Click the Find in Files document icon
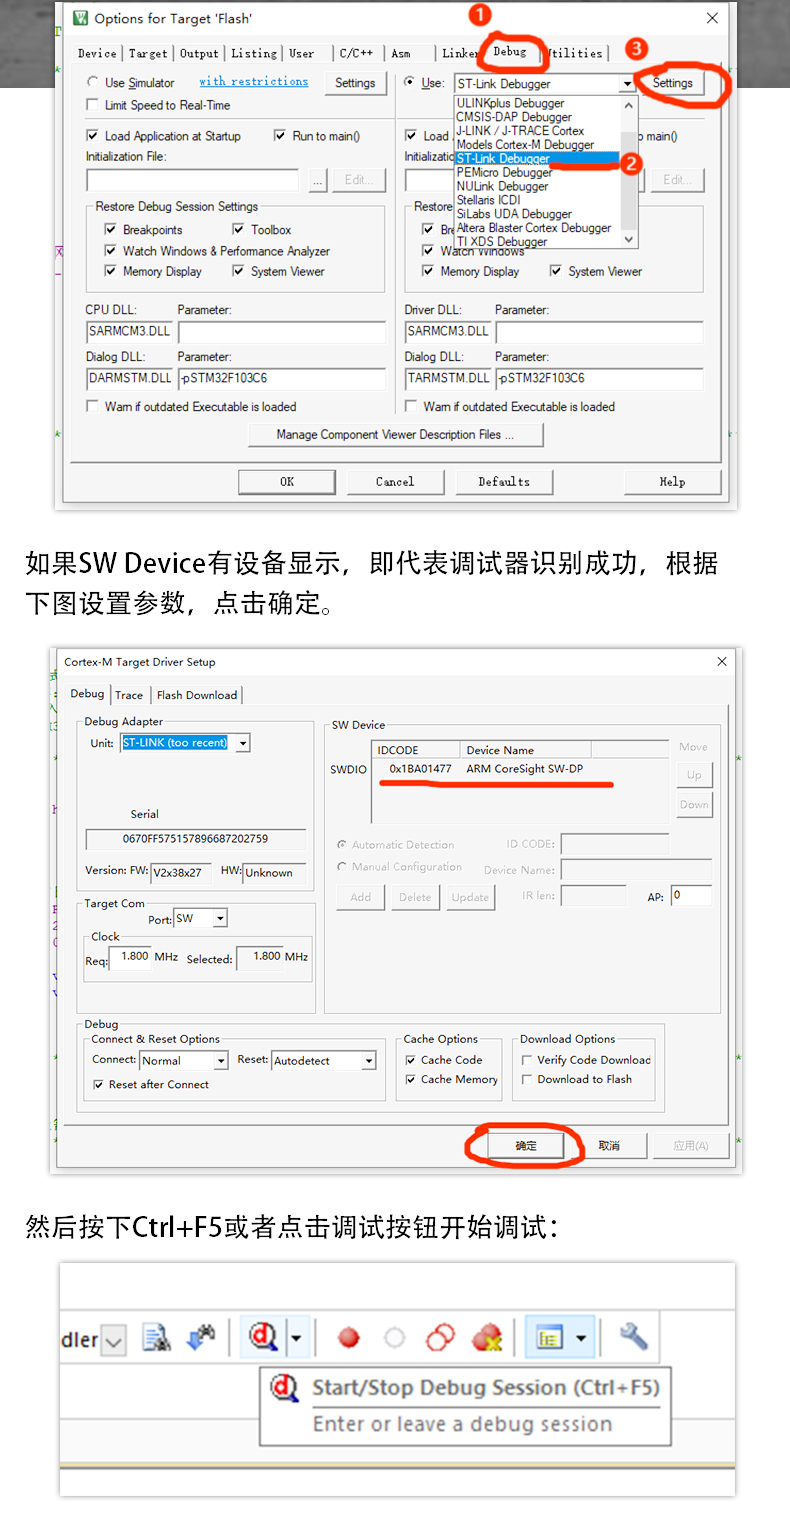790x1526 pixels. click(x=155, y=1337)
